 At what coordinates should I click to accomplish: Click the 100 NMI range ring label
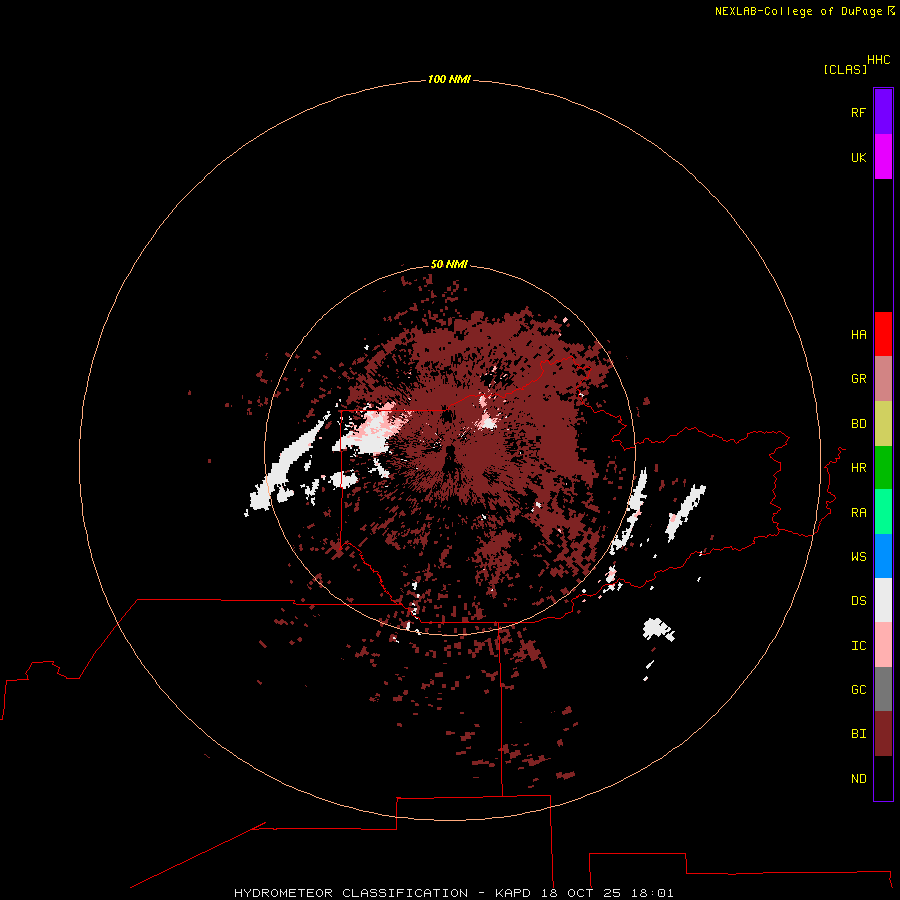point(449,79)
